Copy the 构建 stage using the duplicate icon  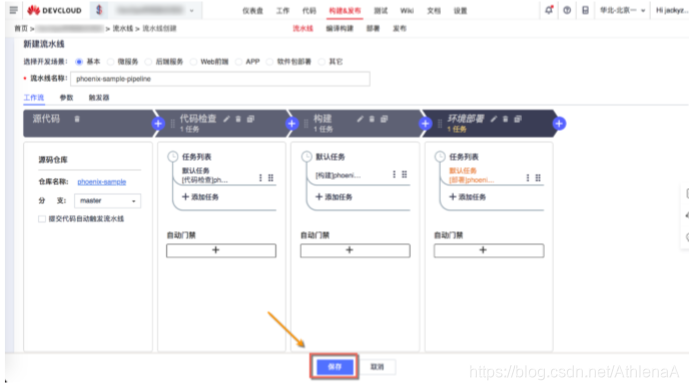click(x=384, y=119)
